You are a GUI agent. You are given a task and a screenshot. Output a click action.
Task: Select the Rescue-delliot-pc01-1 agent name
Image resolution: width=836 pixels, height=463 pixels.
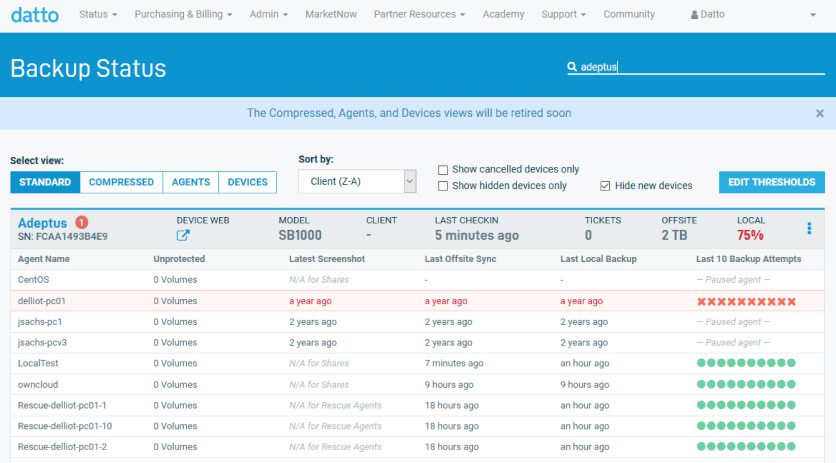pyautogui.click(x=62, y=405)
